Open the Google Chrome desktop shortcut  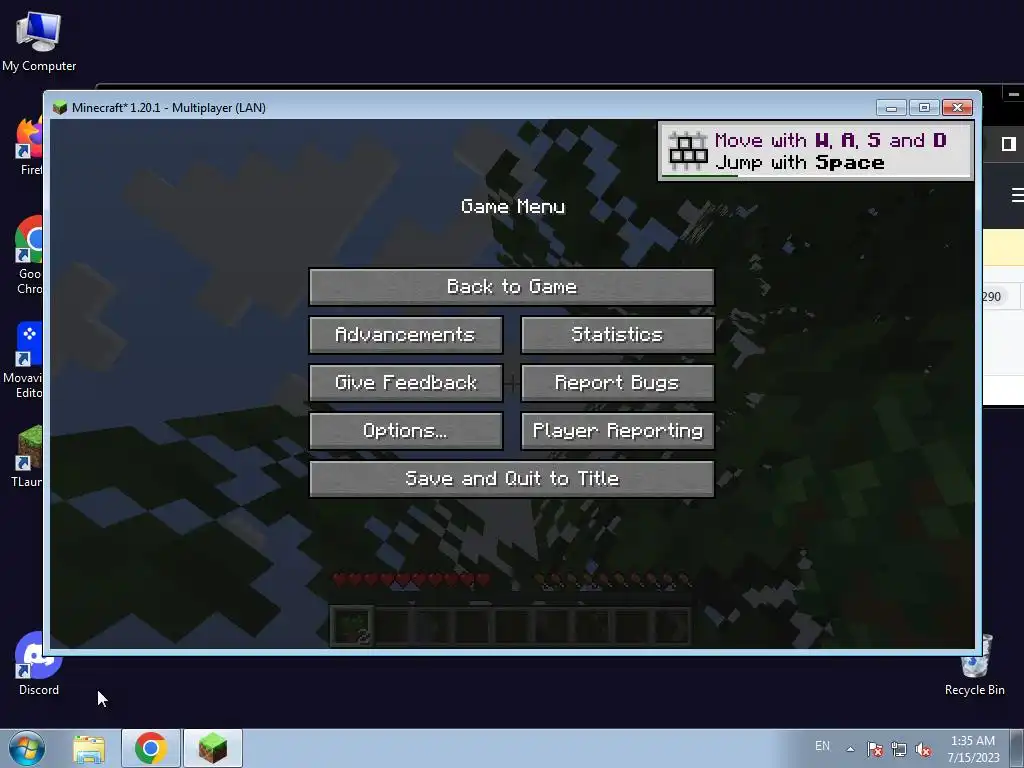click(29, 255)
